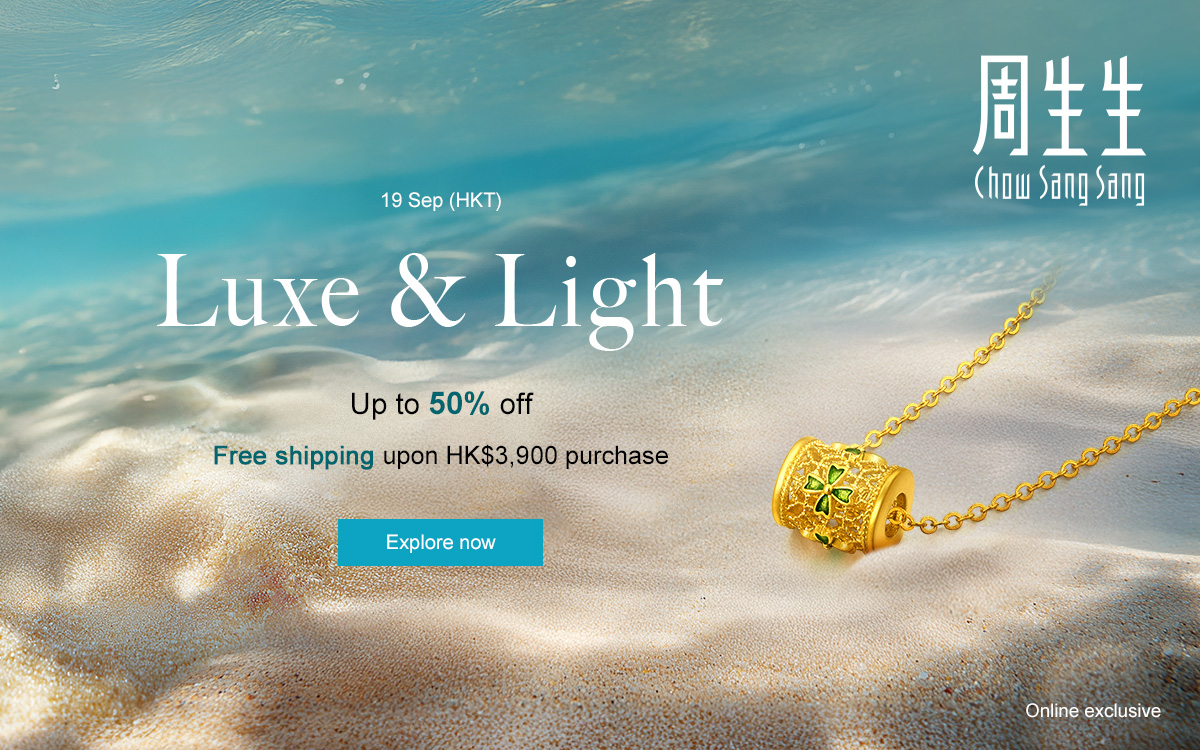This screenshot has width=1200, height=750.
Task: Click the Online exclusive label
Action: pos(1093,711)
